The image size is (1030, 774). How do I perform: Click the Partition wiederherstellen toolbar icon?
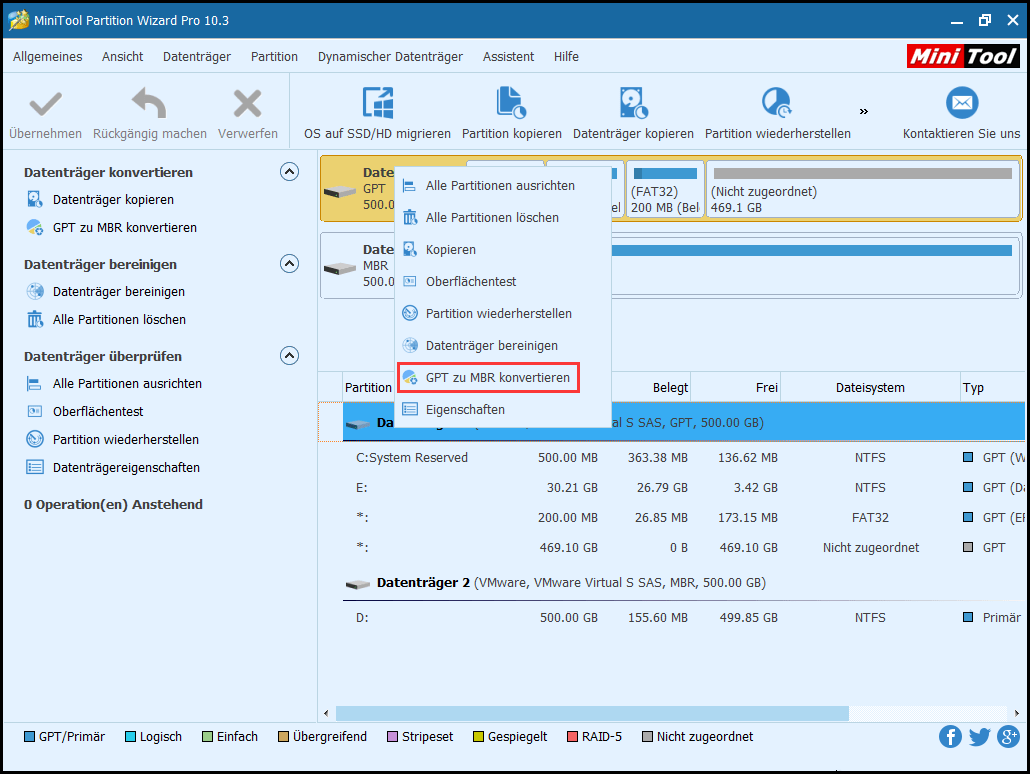click(776, 110)
